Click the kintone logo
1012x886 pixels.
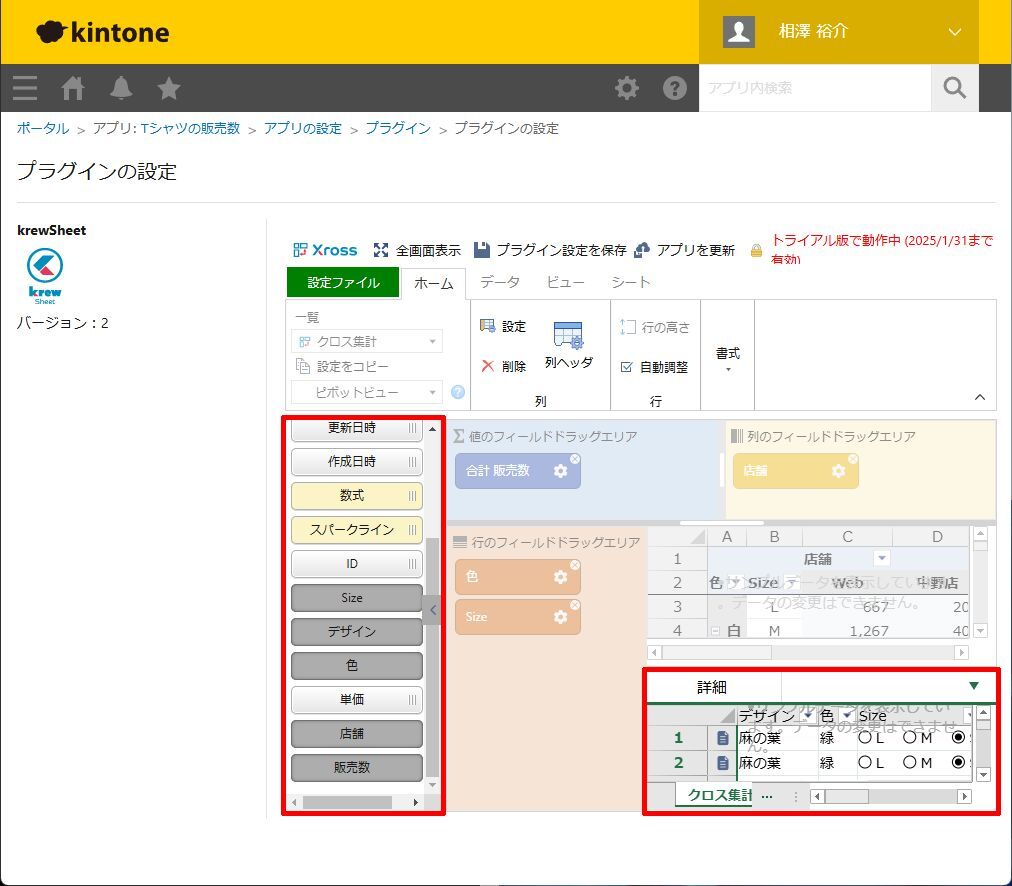click(103, 32)
